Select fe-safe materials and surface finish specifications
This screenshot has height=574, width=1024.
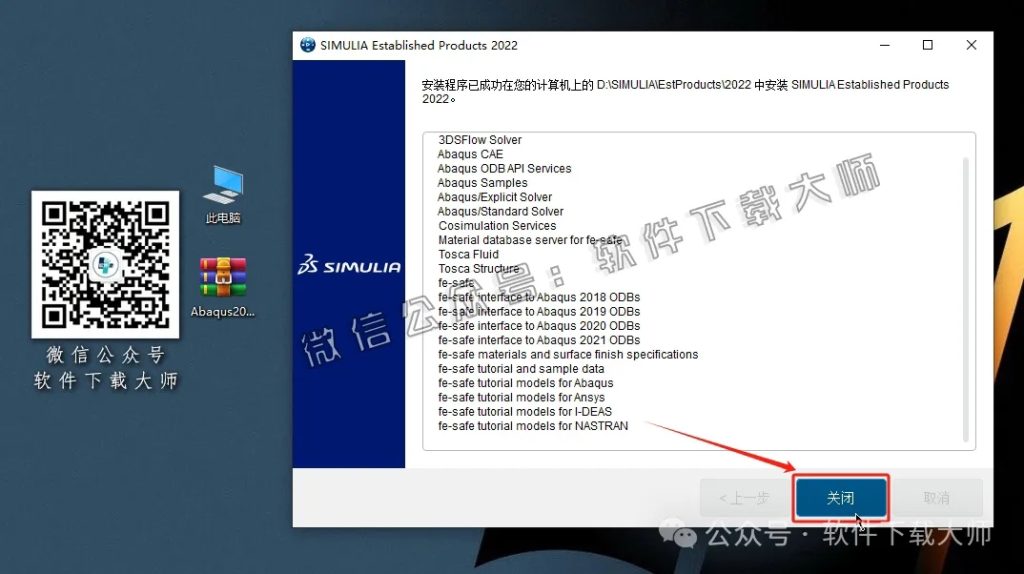tap(568, 355)
